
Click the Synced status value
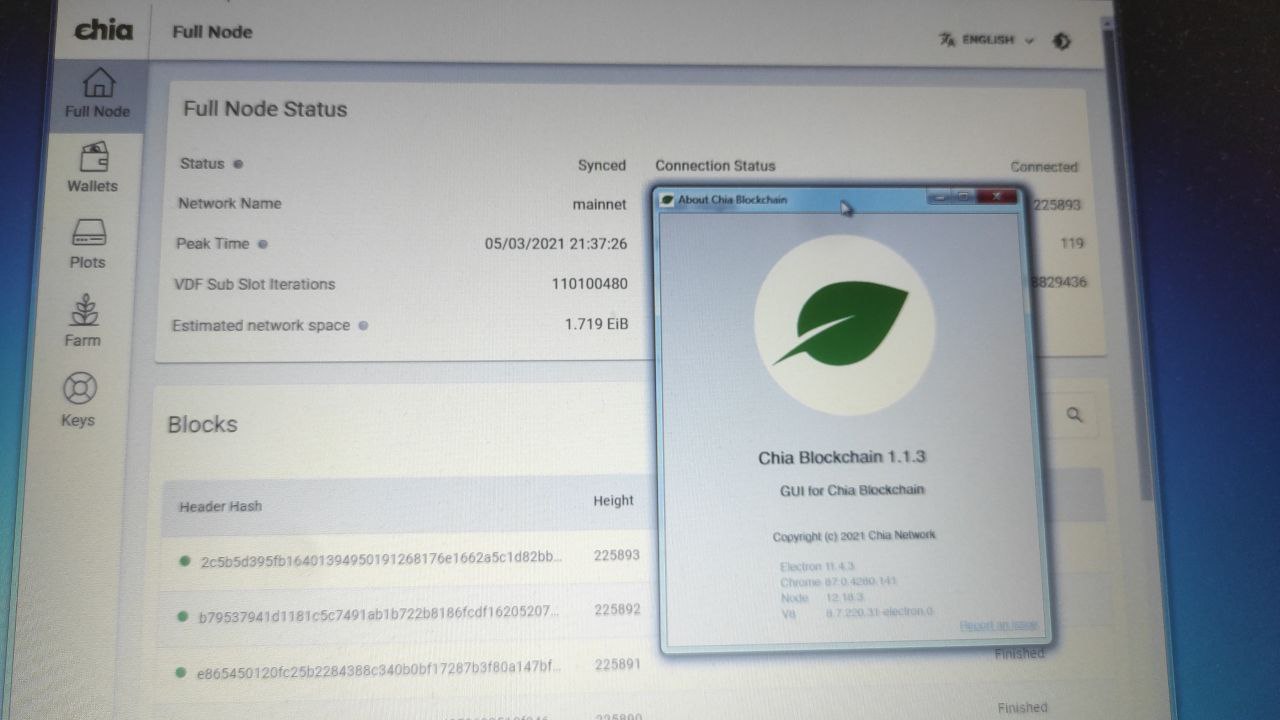pos(602,165)
